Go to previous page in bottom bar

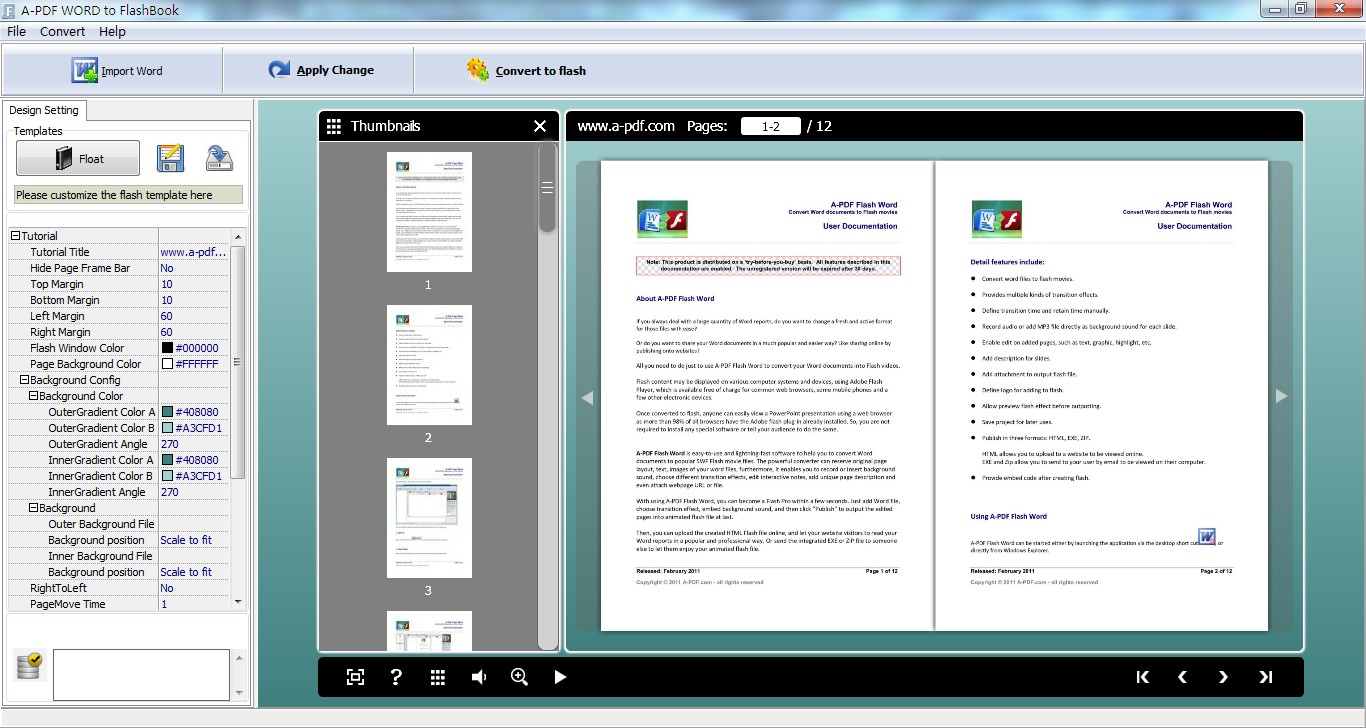click(x=1182, y=677)
